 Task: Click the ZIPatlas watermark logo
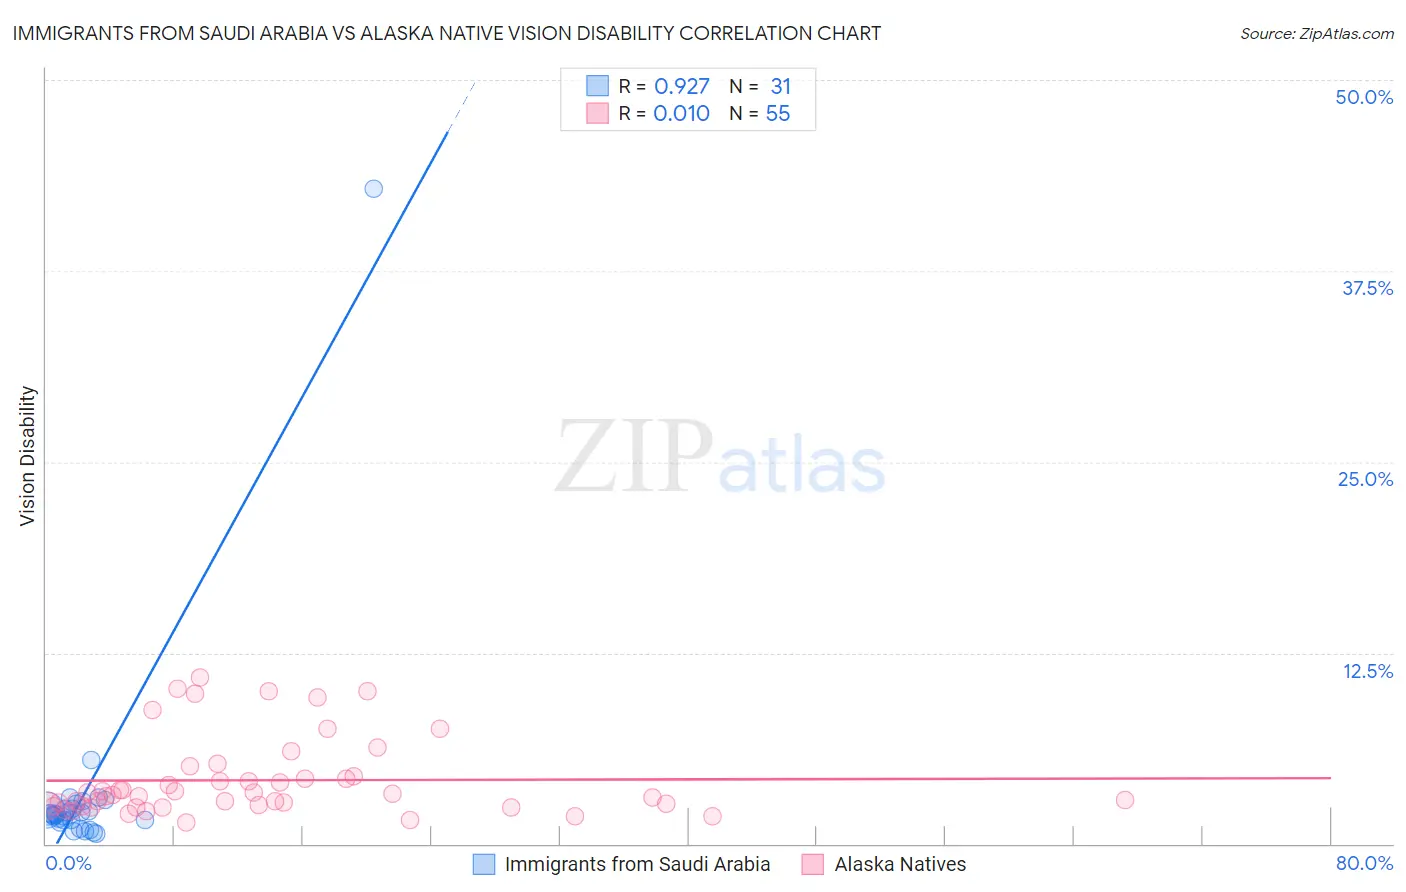720,457
